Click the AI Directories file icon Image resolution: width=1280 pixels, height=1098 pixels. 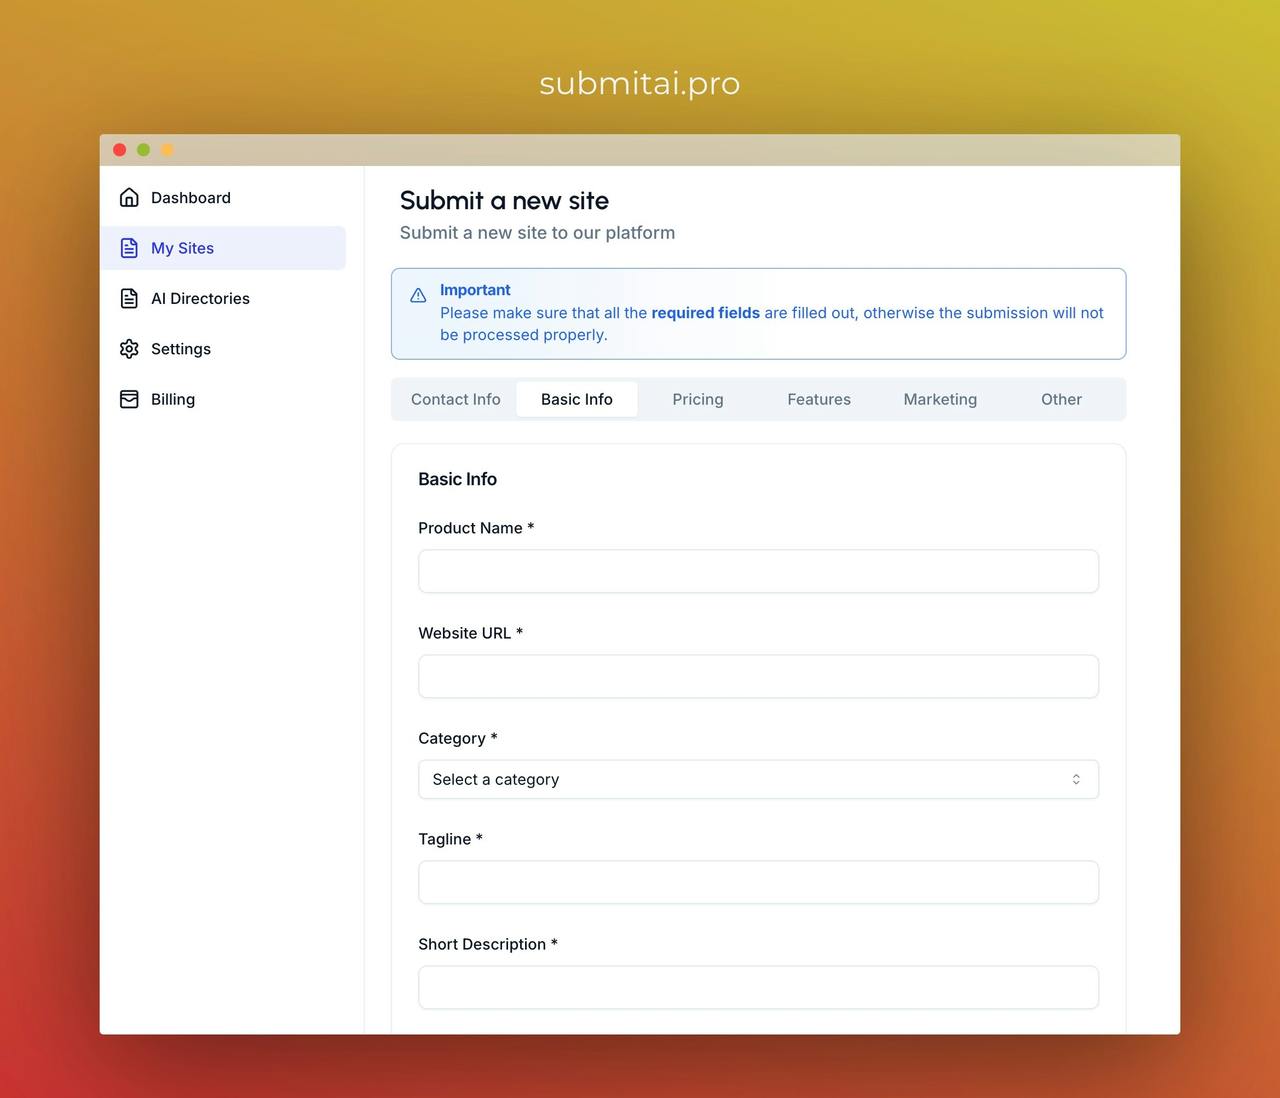[x=129, y=298]
